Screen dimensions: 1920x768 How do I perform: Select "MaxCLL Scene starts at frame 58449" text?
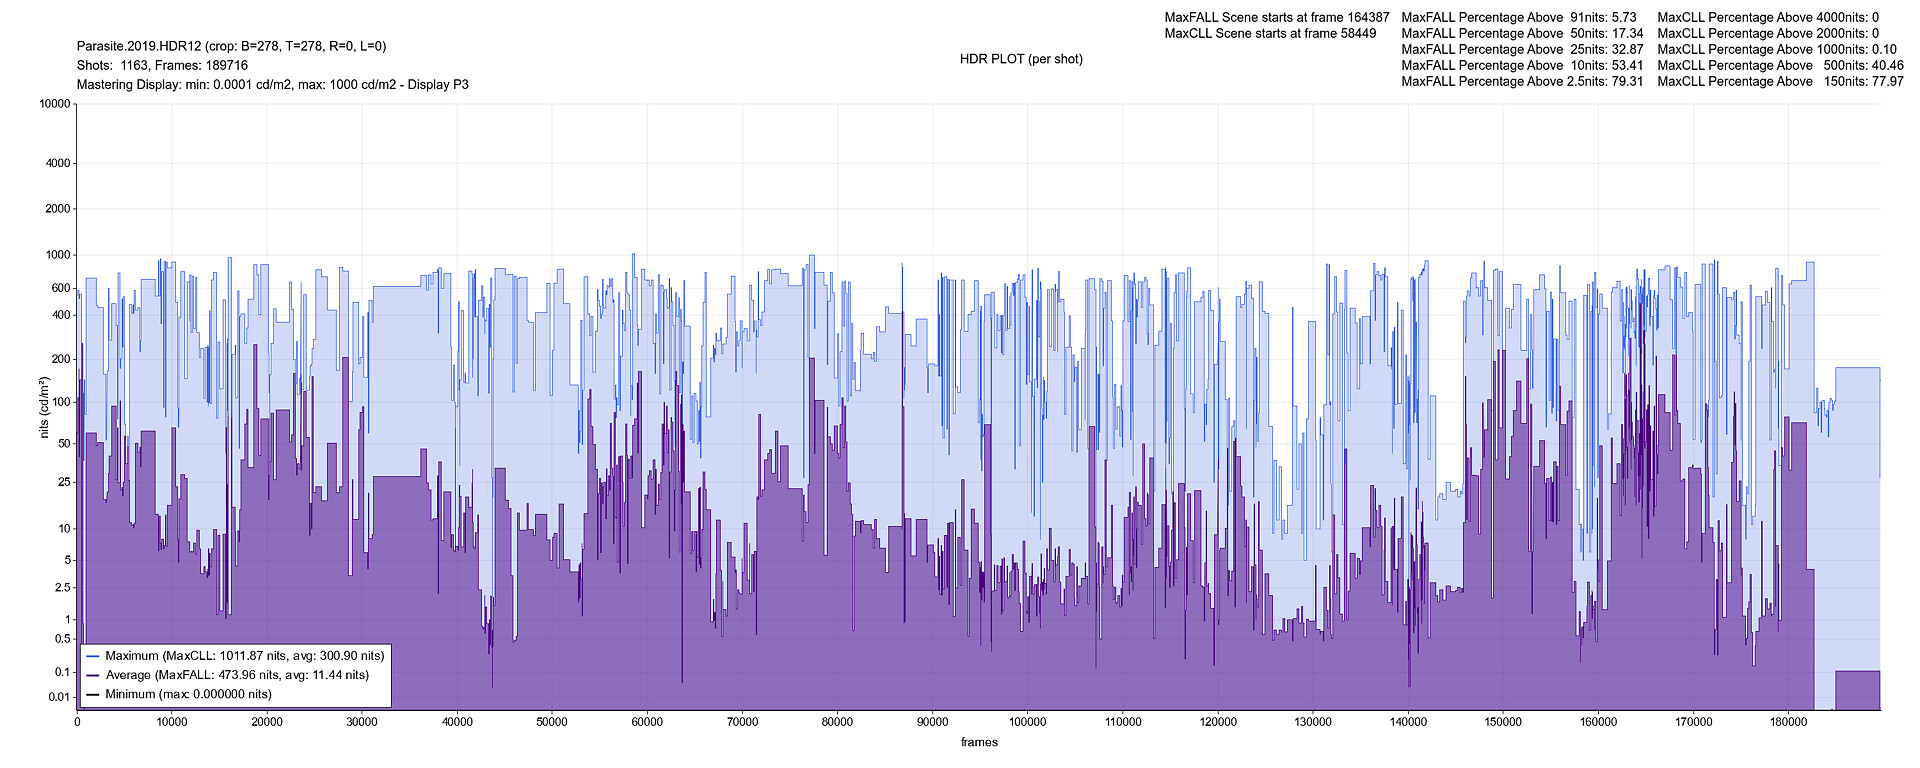1270,33
